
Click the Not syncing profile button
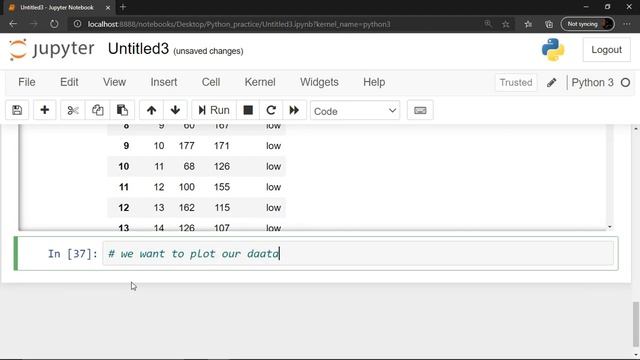tap(587, 24)
